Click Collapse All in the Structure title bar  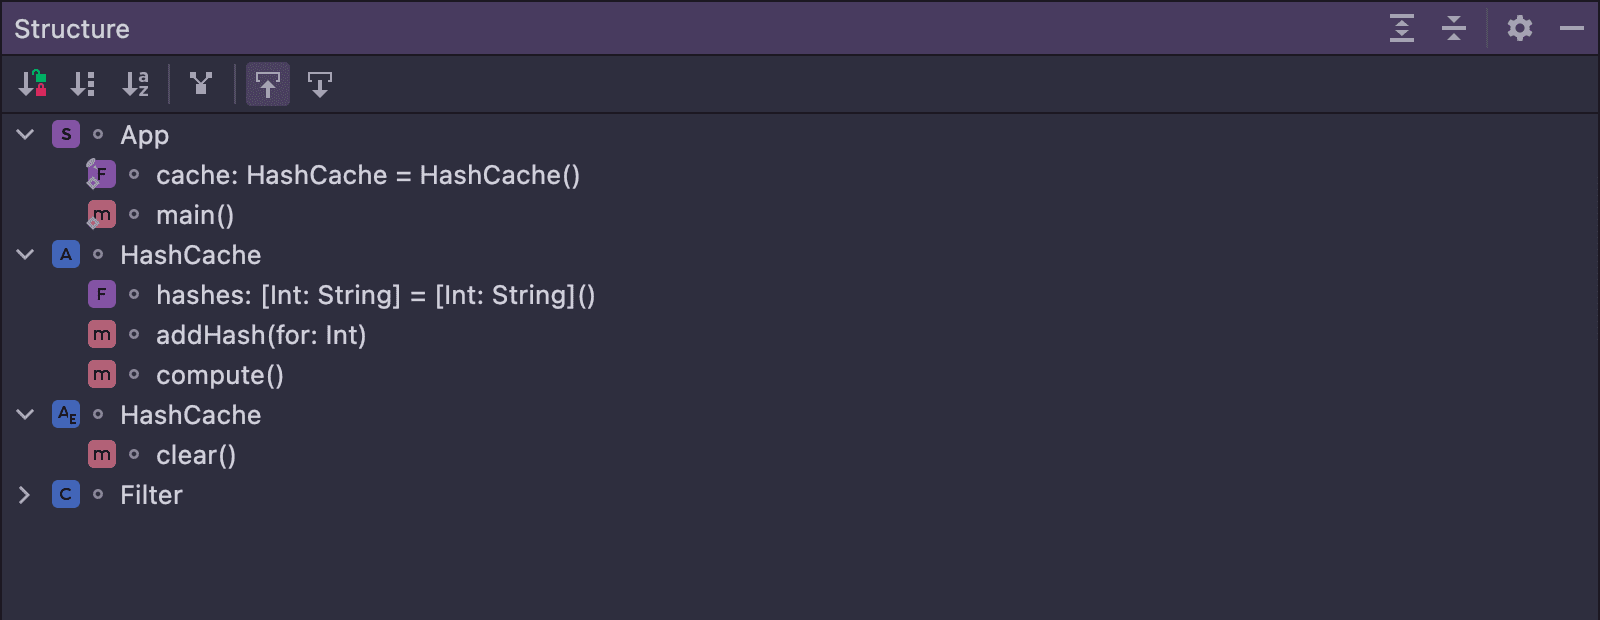coord(1453,28)
